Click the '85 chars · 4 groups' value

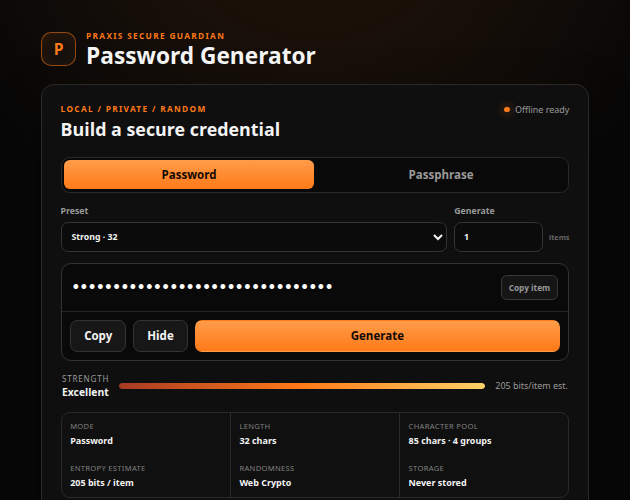450,441
